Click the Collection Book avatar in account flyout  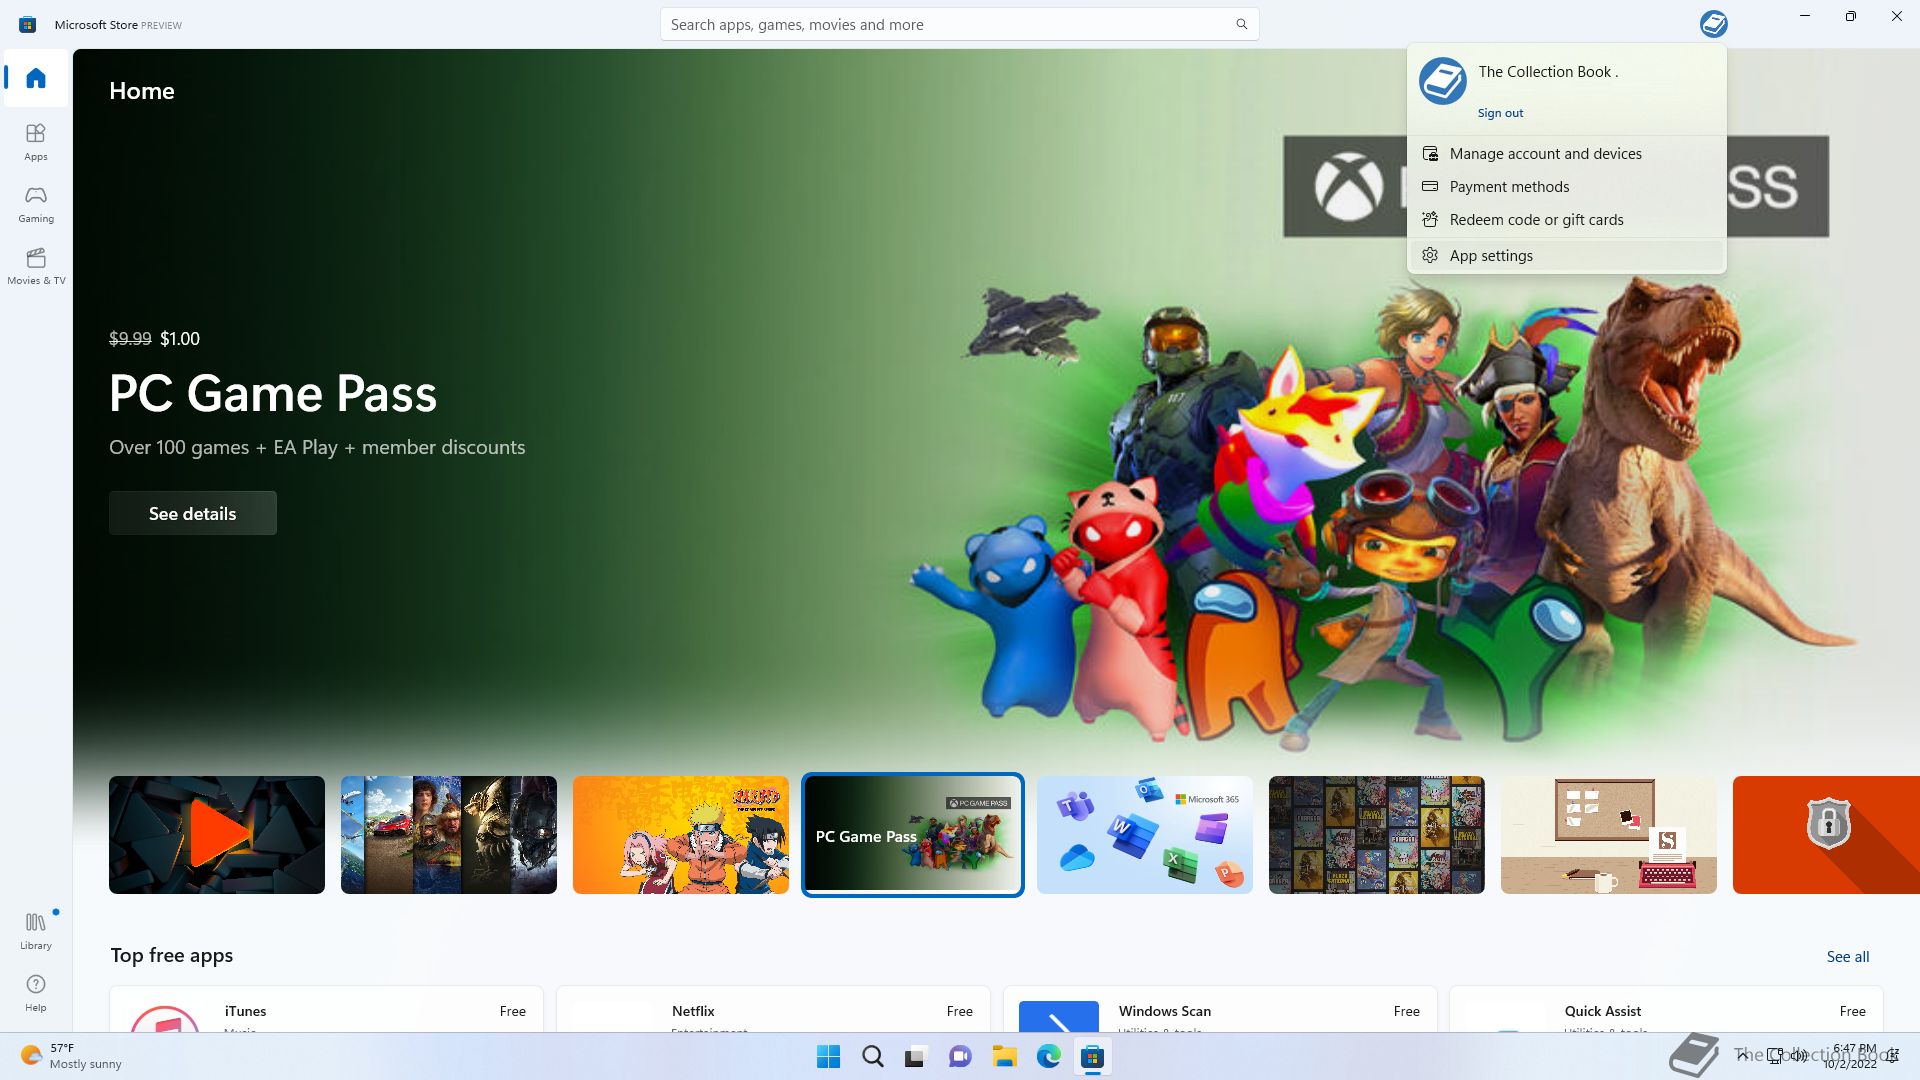(1442, 81)
